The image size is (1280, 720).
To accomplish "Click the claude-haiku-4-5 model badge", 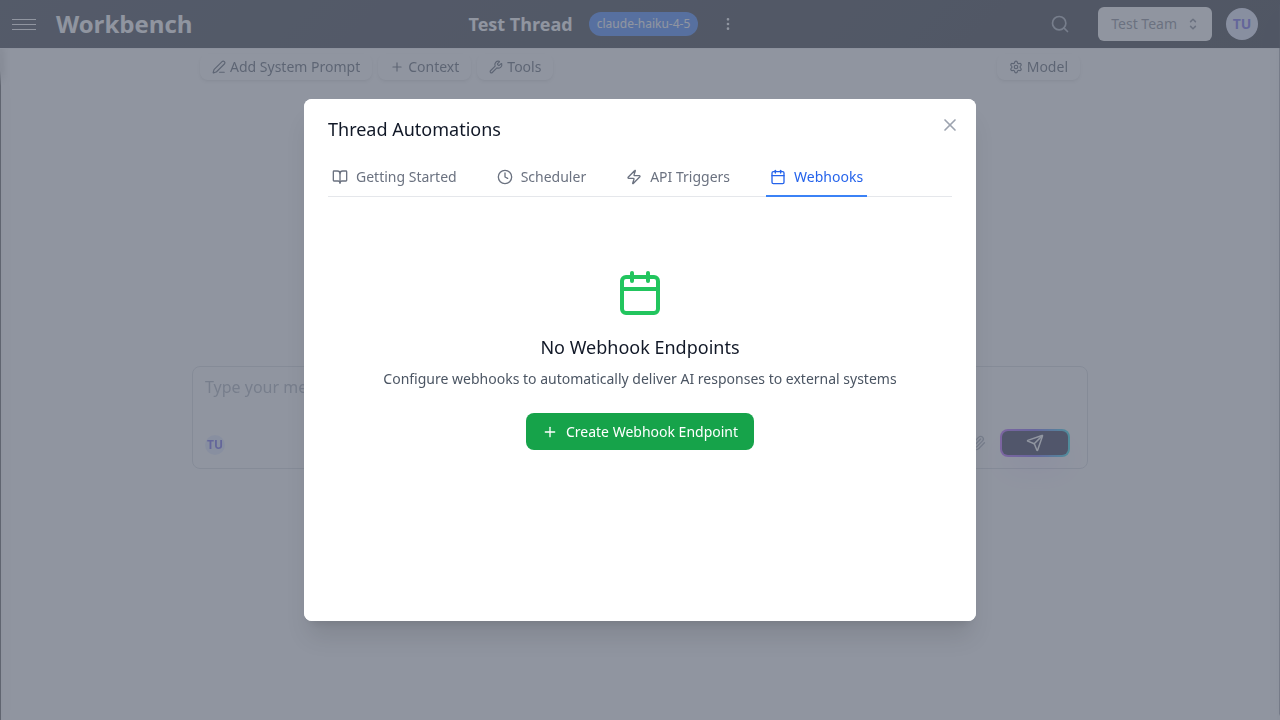I will click(643, 23).
